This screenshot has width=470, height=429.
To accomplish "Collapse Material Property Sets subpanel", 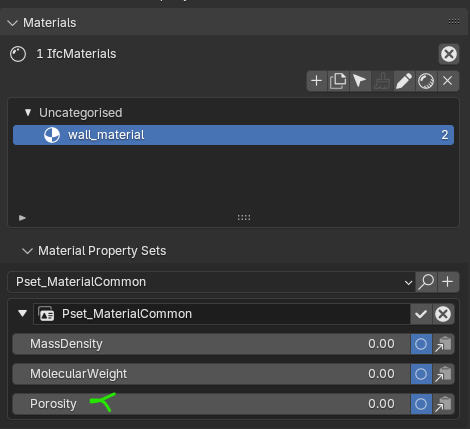I will [27, 251].
